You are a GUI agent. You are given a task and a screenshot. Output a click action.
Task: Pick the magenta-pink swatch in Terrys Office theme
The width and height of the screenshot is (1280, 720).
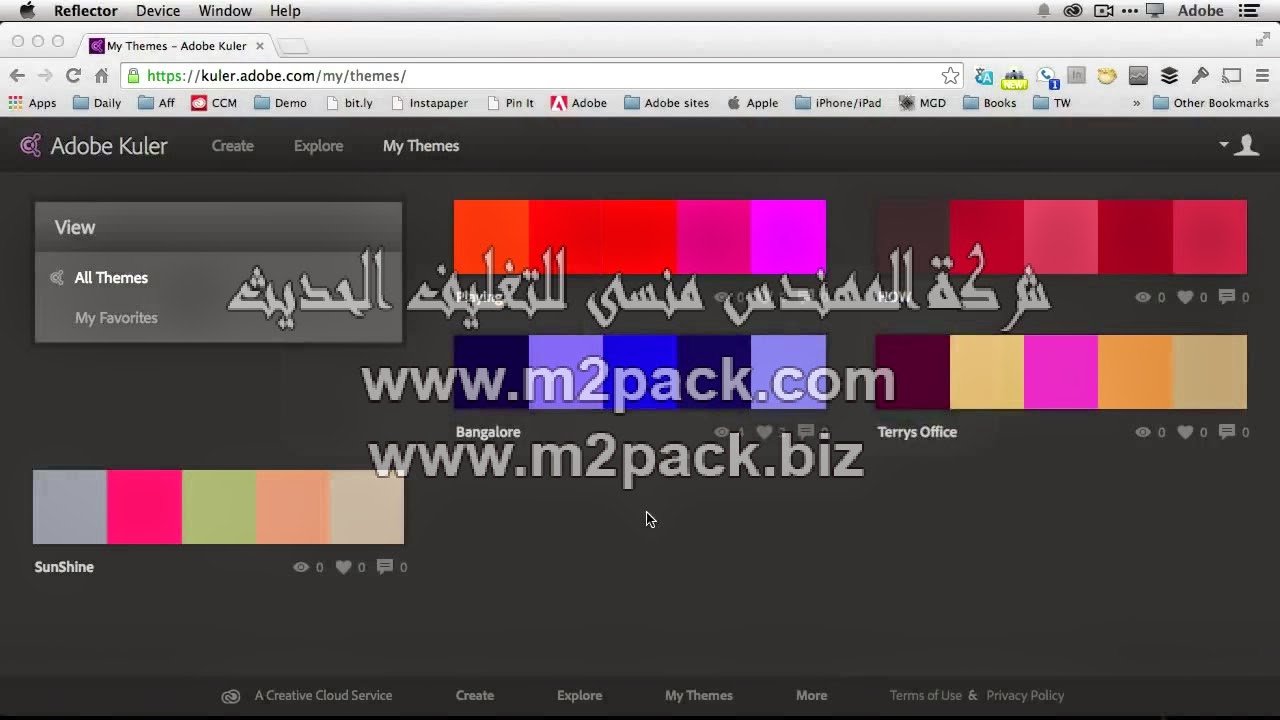pos(1061,372)
